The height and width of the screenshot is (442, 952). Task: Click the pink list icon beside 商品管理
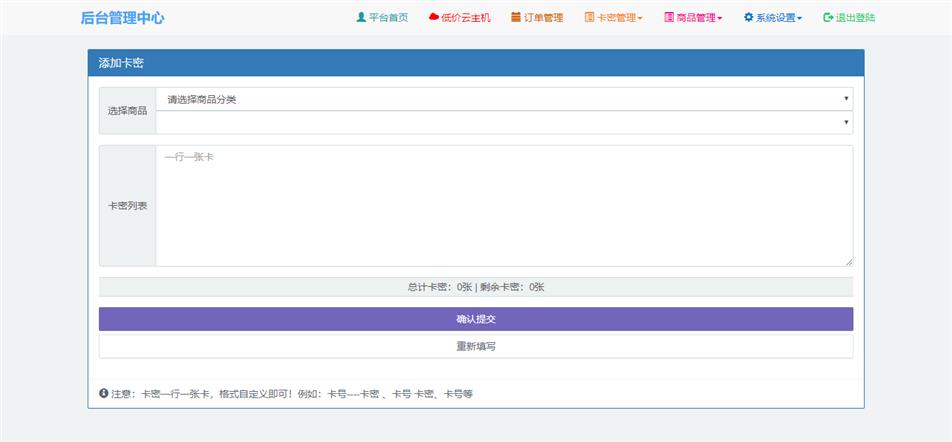pyautogui.click(x=669, y=17)
